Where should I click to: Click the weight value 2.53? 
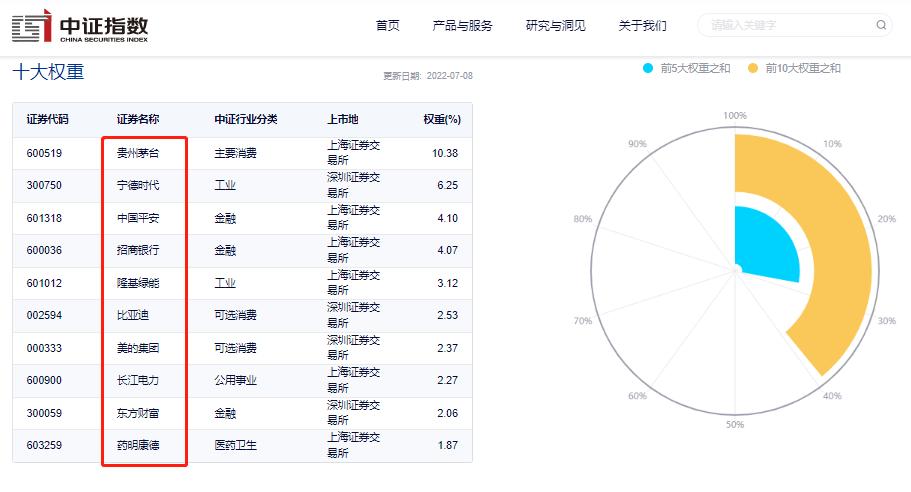pos(447,315)
